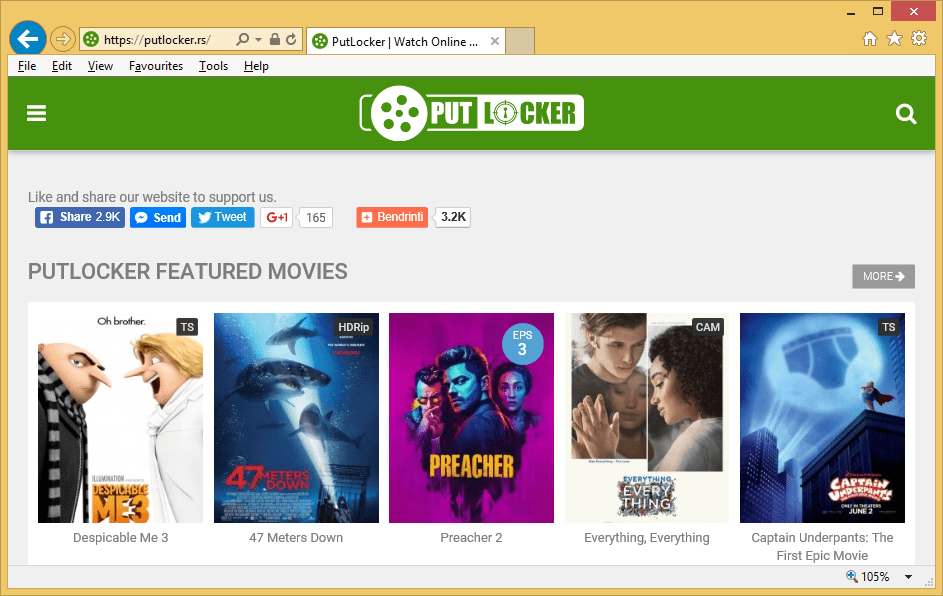943x596 pixels.
Task: Click the Preacher 2 EPS 3 badge
Action: [x=523, y=344]
